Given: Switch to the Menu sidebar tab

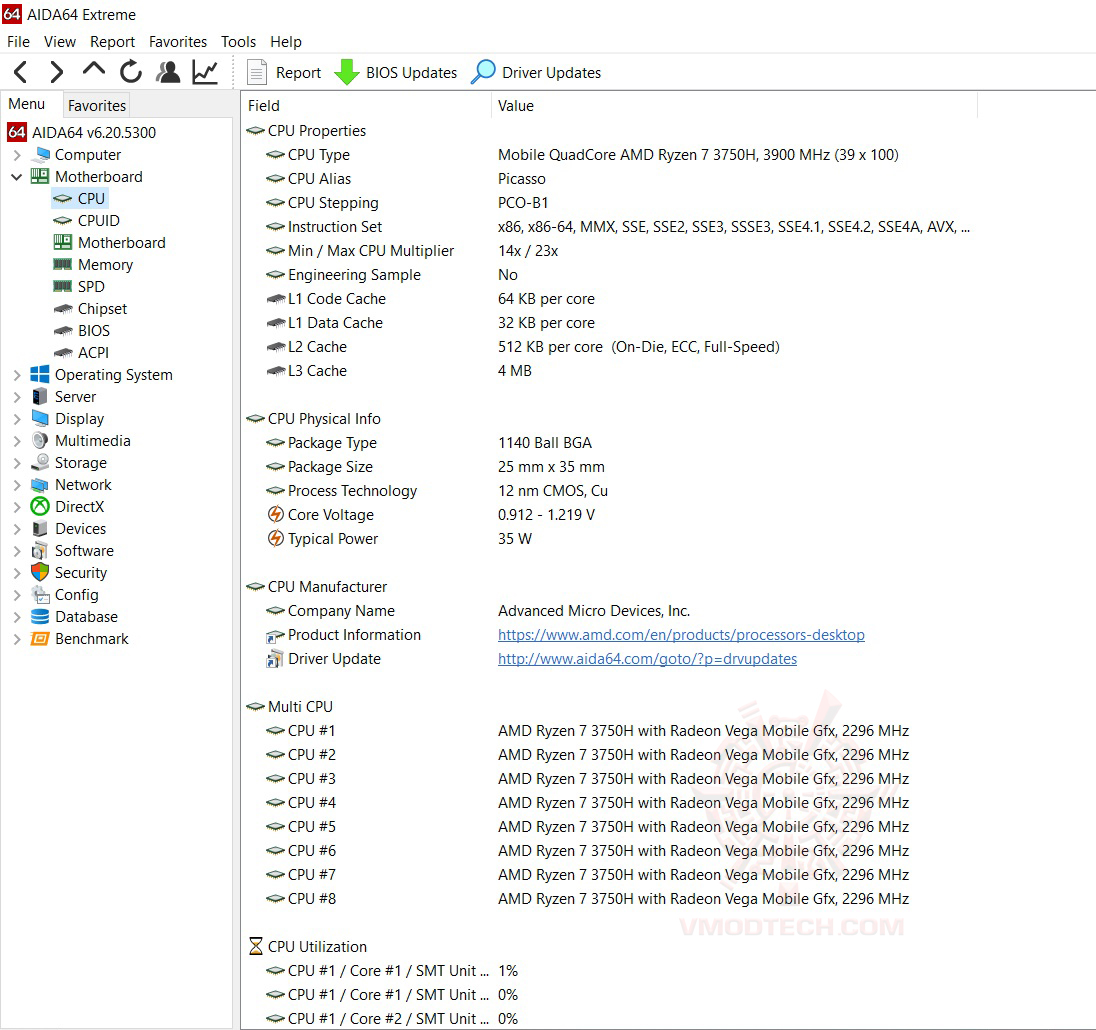Looking at the screenshot, I should (27, 104).
